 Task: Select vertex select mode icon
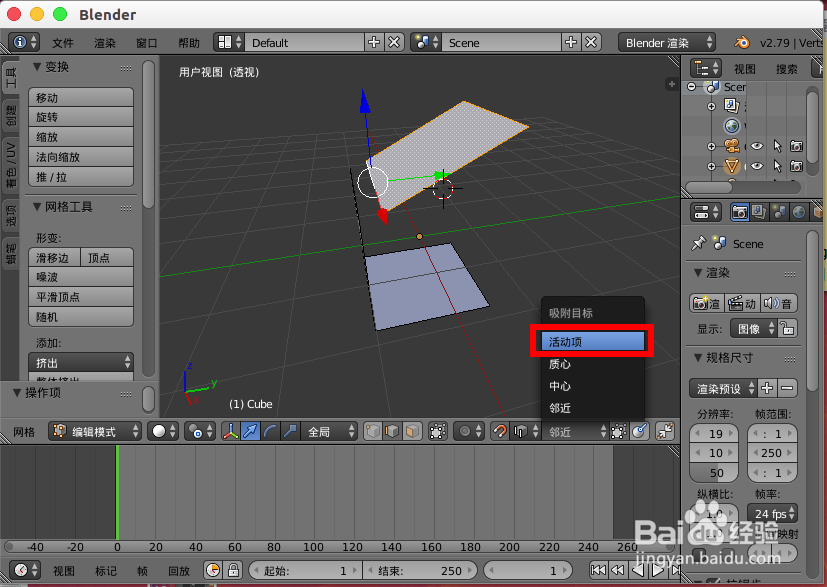(372, 431)
